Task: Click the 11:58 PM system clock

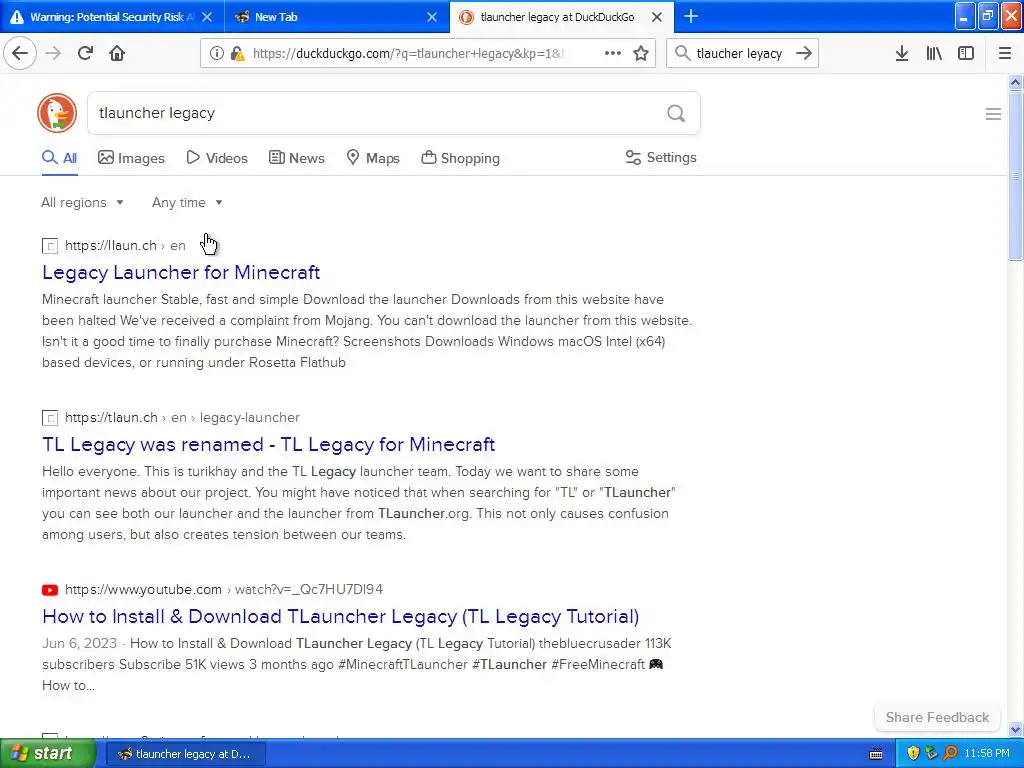Action: pyautogui.click(x=987, y=753)
